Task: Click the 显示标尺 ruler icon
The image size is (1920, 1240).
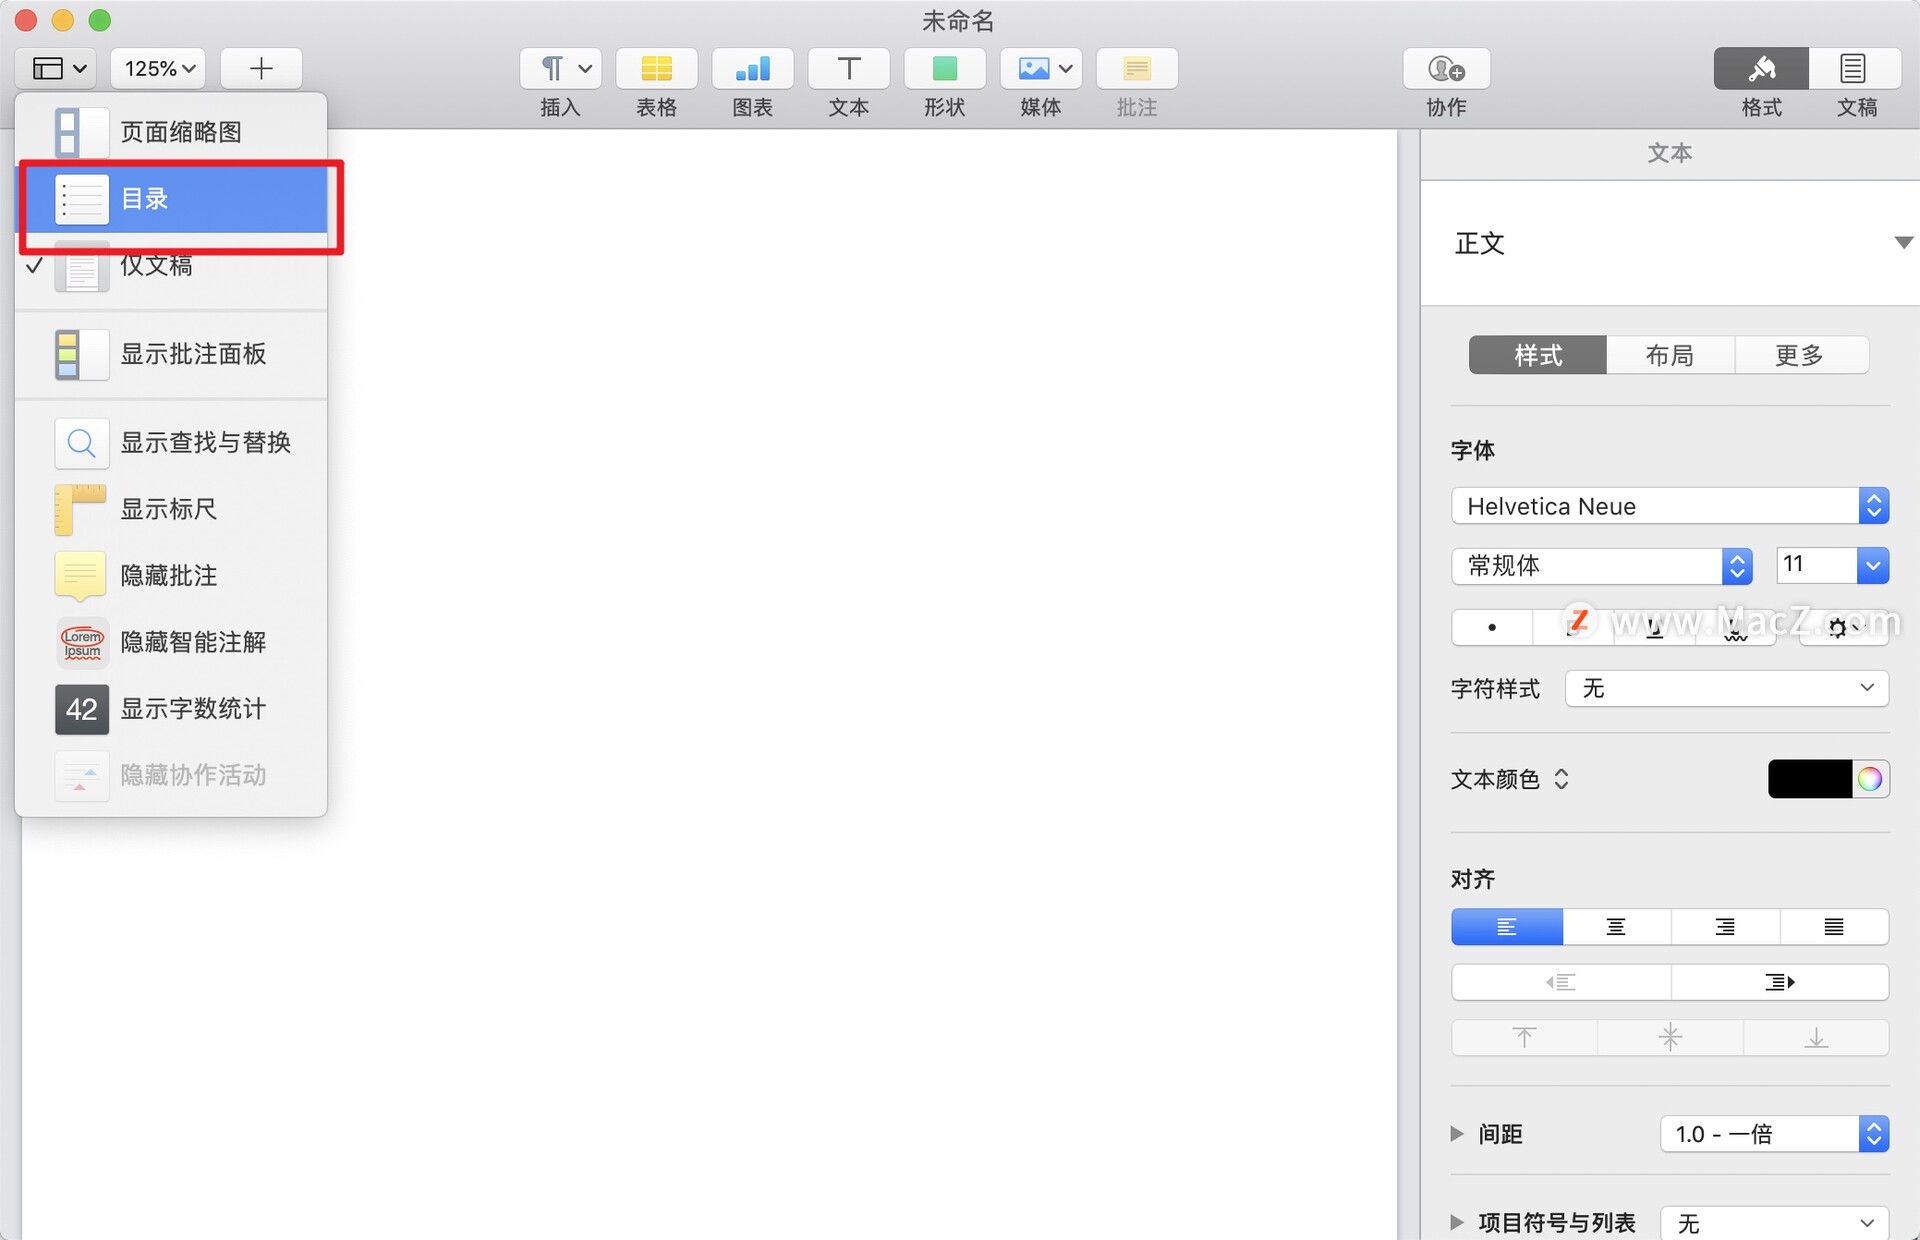Action: [81, 509]
